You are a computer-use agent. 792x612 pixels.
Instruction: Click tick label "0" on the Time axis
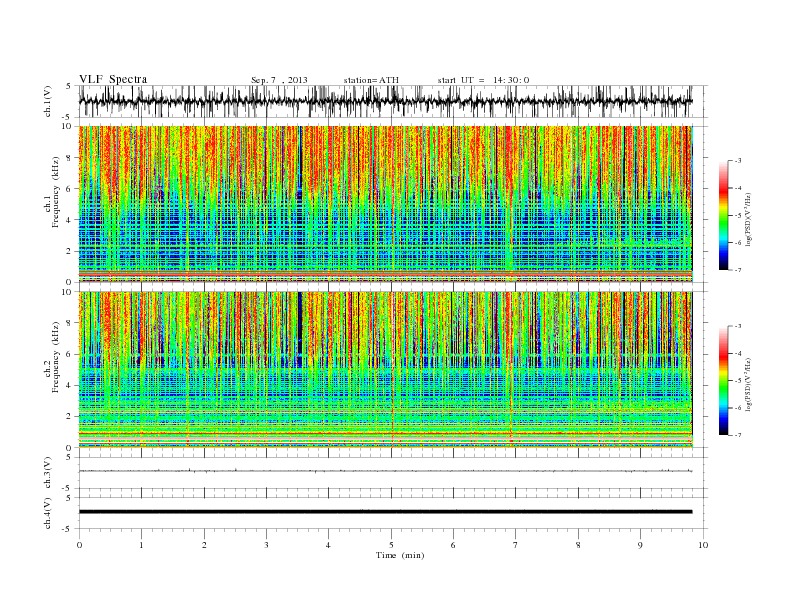click(x=79, y=545)
